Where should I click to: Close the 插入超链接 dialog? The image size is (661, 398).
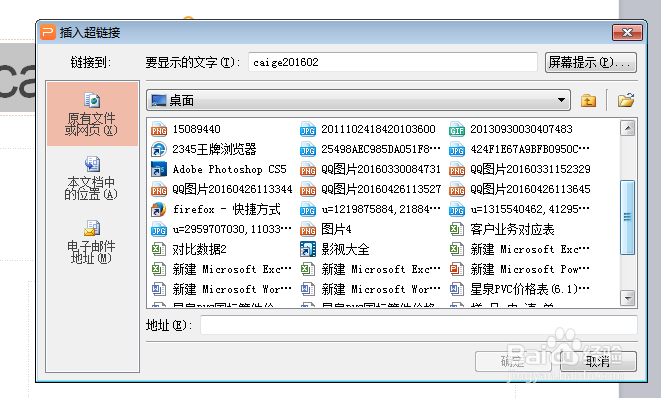coord(627,32)
